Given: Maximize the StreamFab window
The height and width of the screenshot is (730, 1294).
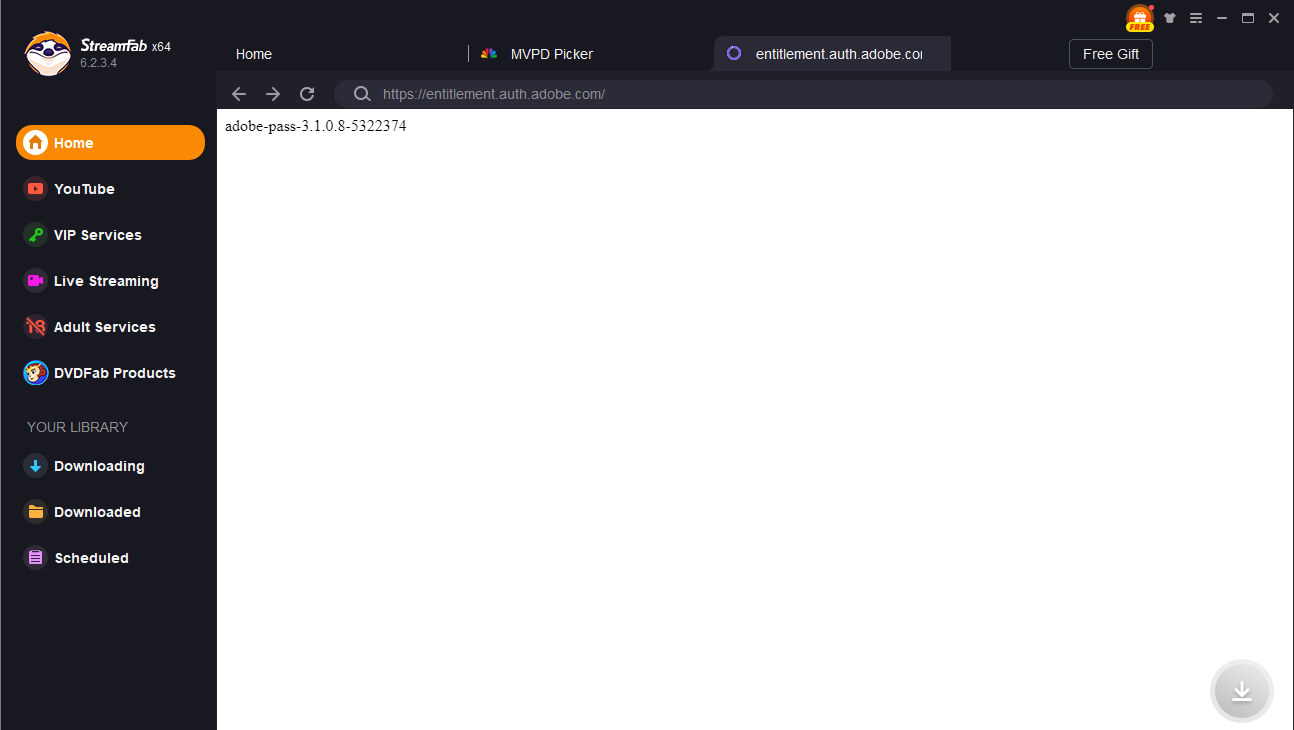Looking at the screenshot, I should [1247, 18].
